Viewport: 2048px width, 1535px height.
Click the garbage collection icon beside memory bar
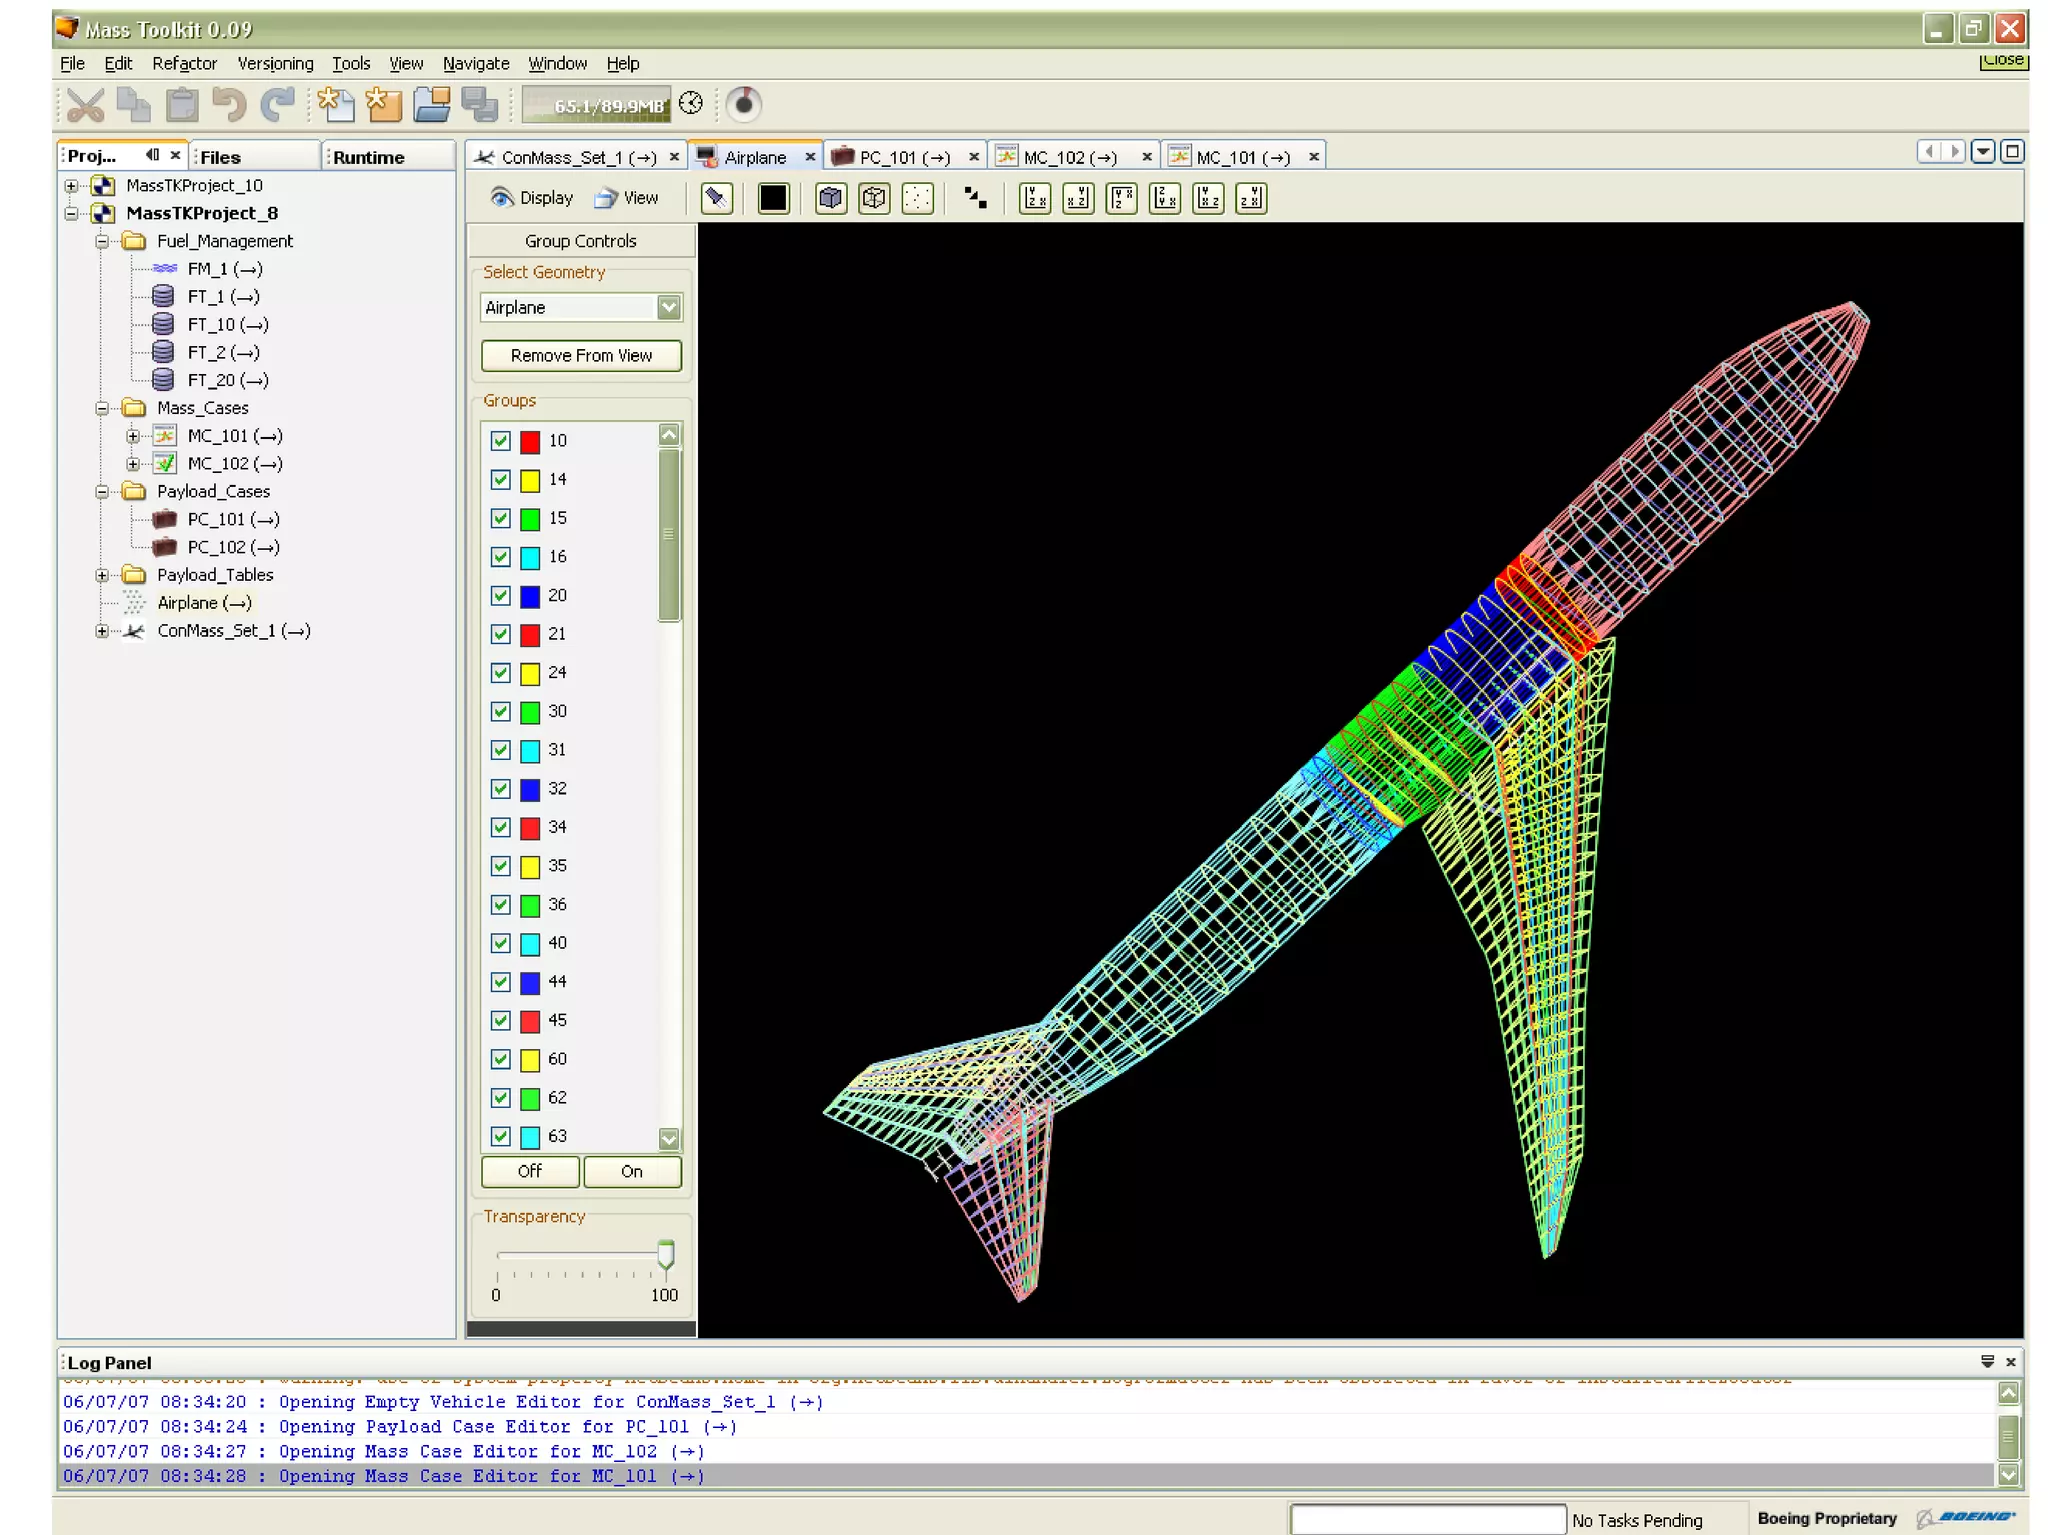click(691, 103)
